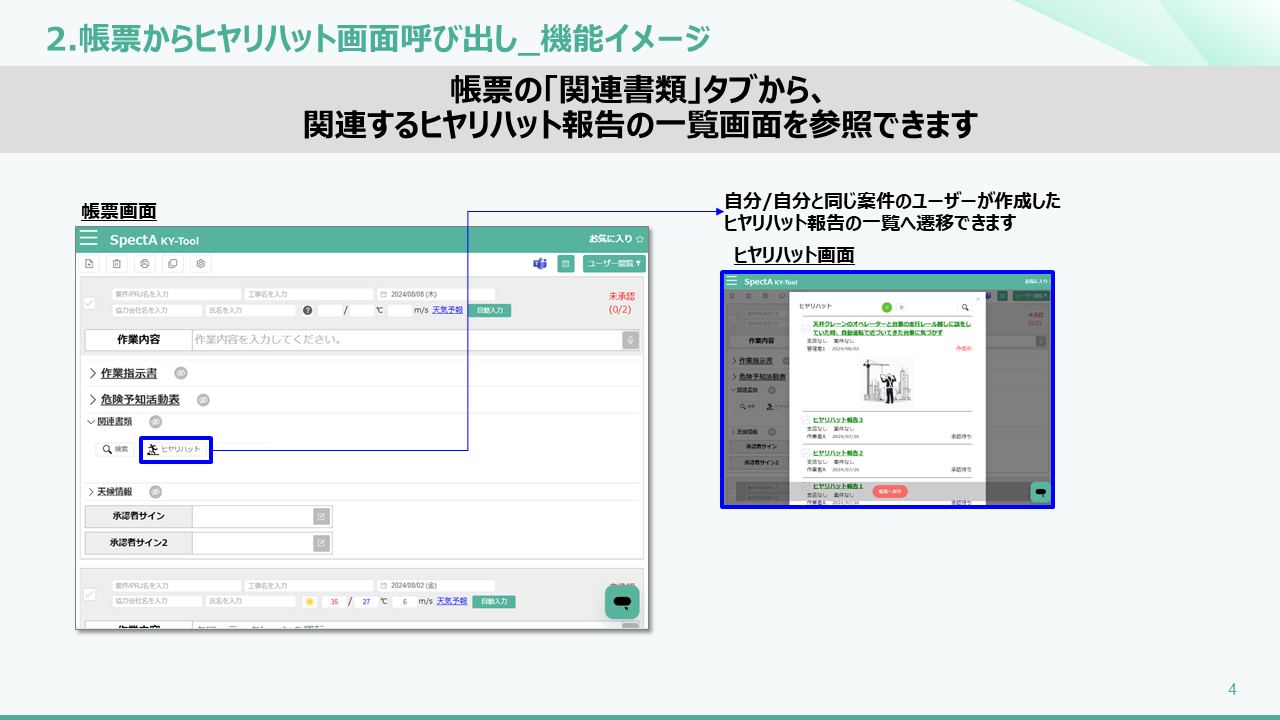Open the settings gear icon in toolbar

click(x=201, y=264)
